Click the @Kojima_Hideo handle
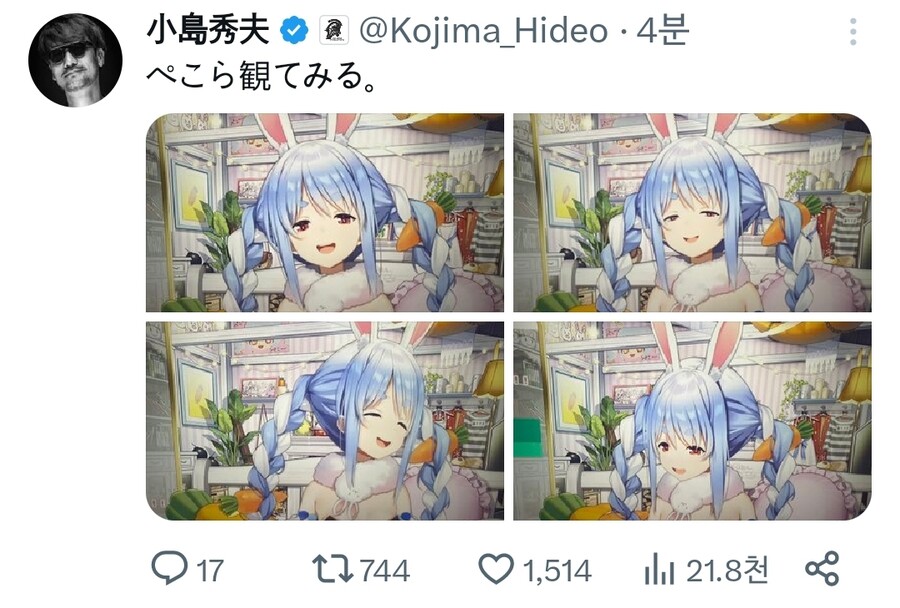Viewport: 900px width, 608px height. pos(483,30)
